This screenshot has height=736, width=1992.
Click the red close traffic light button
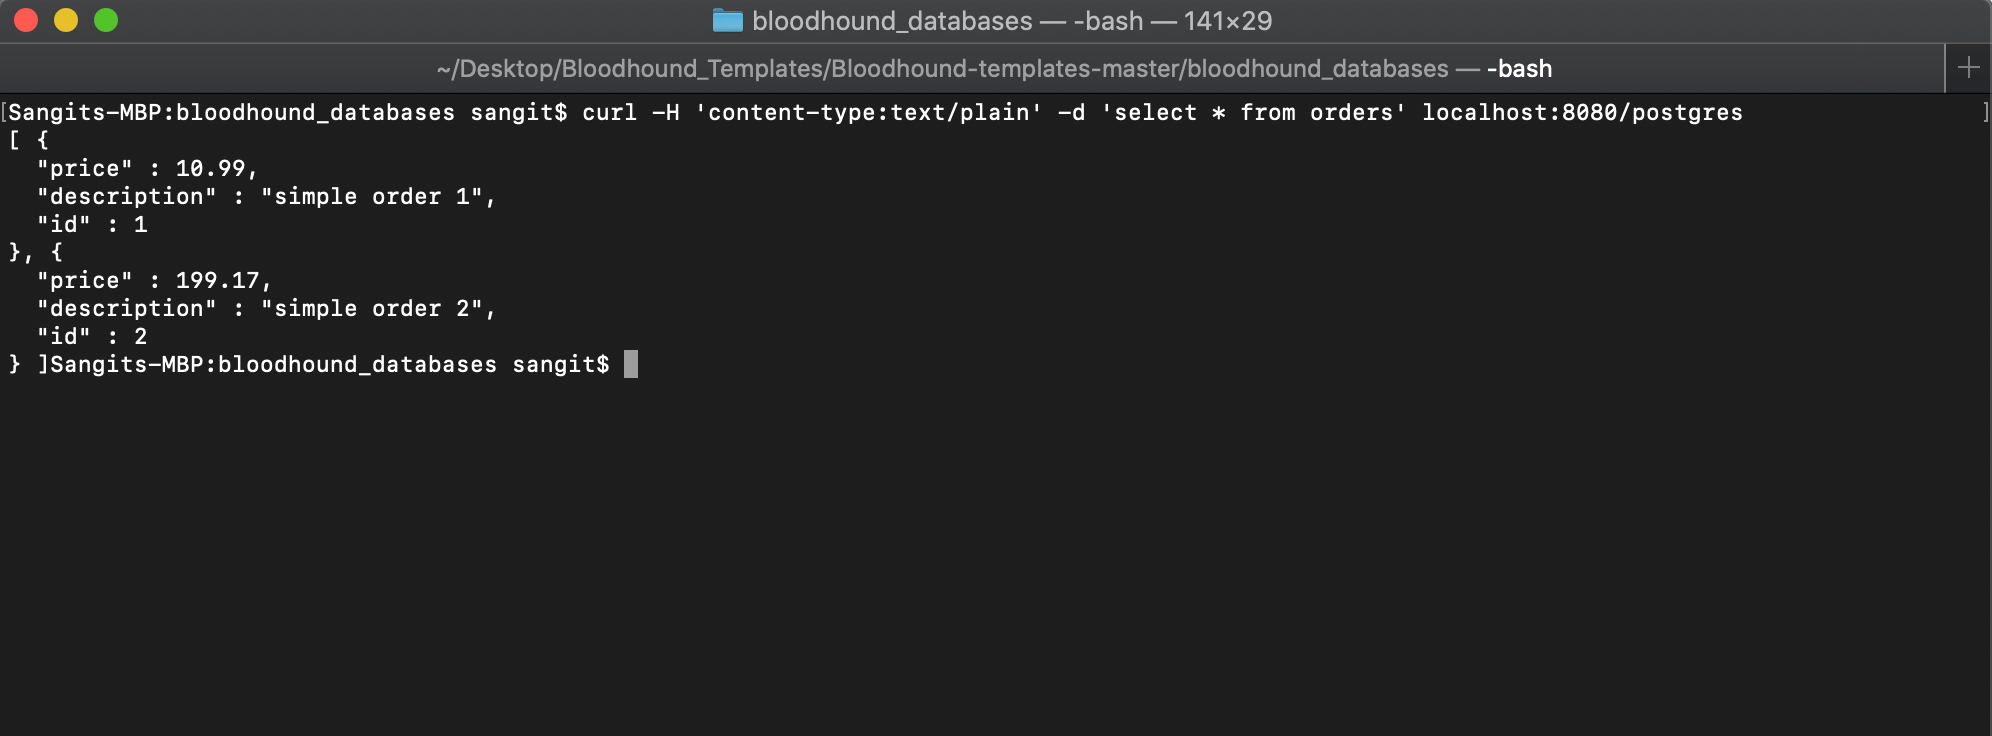click(x=26, y=18)
